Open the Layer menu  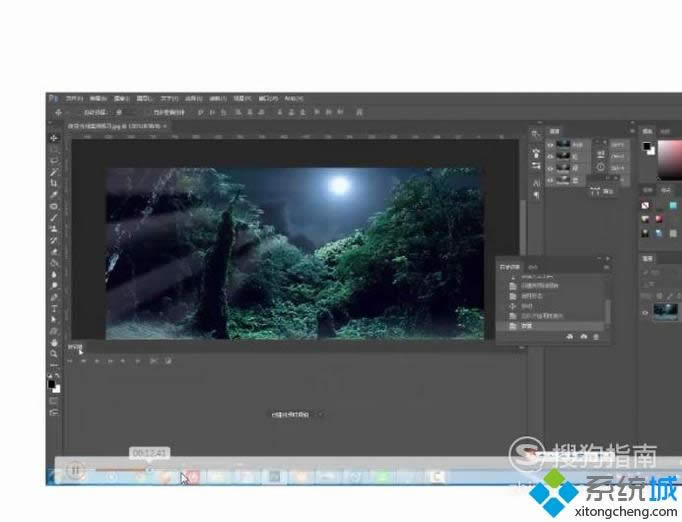[x=145, y=99]
